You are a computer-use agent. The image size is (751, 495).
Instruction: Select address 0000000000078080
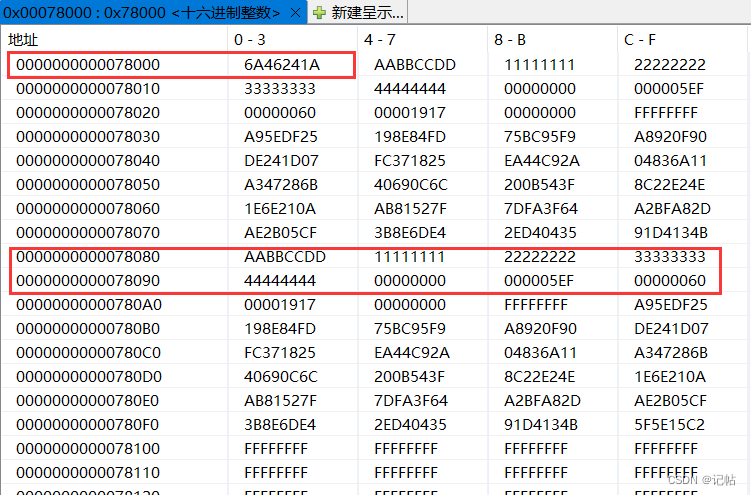tap(88, 257)
